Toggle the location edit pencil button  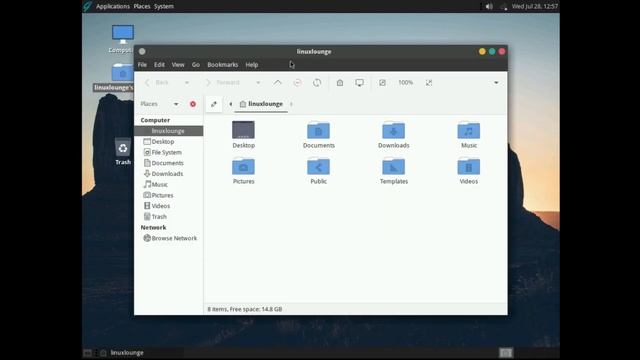pyautogui.click(x=213, y=104)
